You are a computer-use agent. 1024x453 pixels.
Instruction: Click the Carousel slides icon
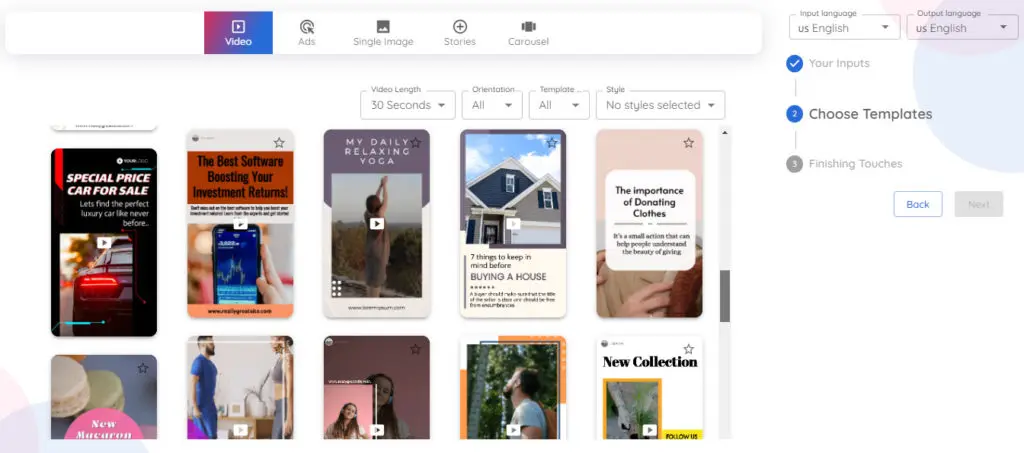coord(528,27)
